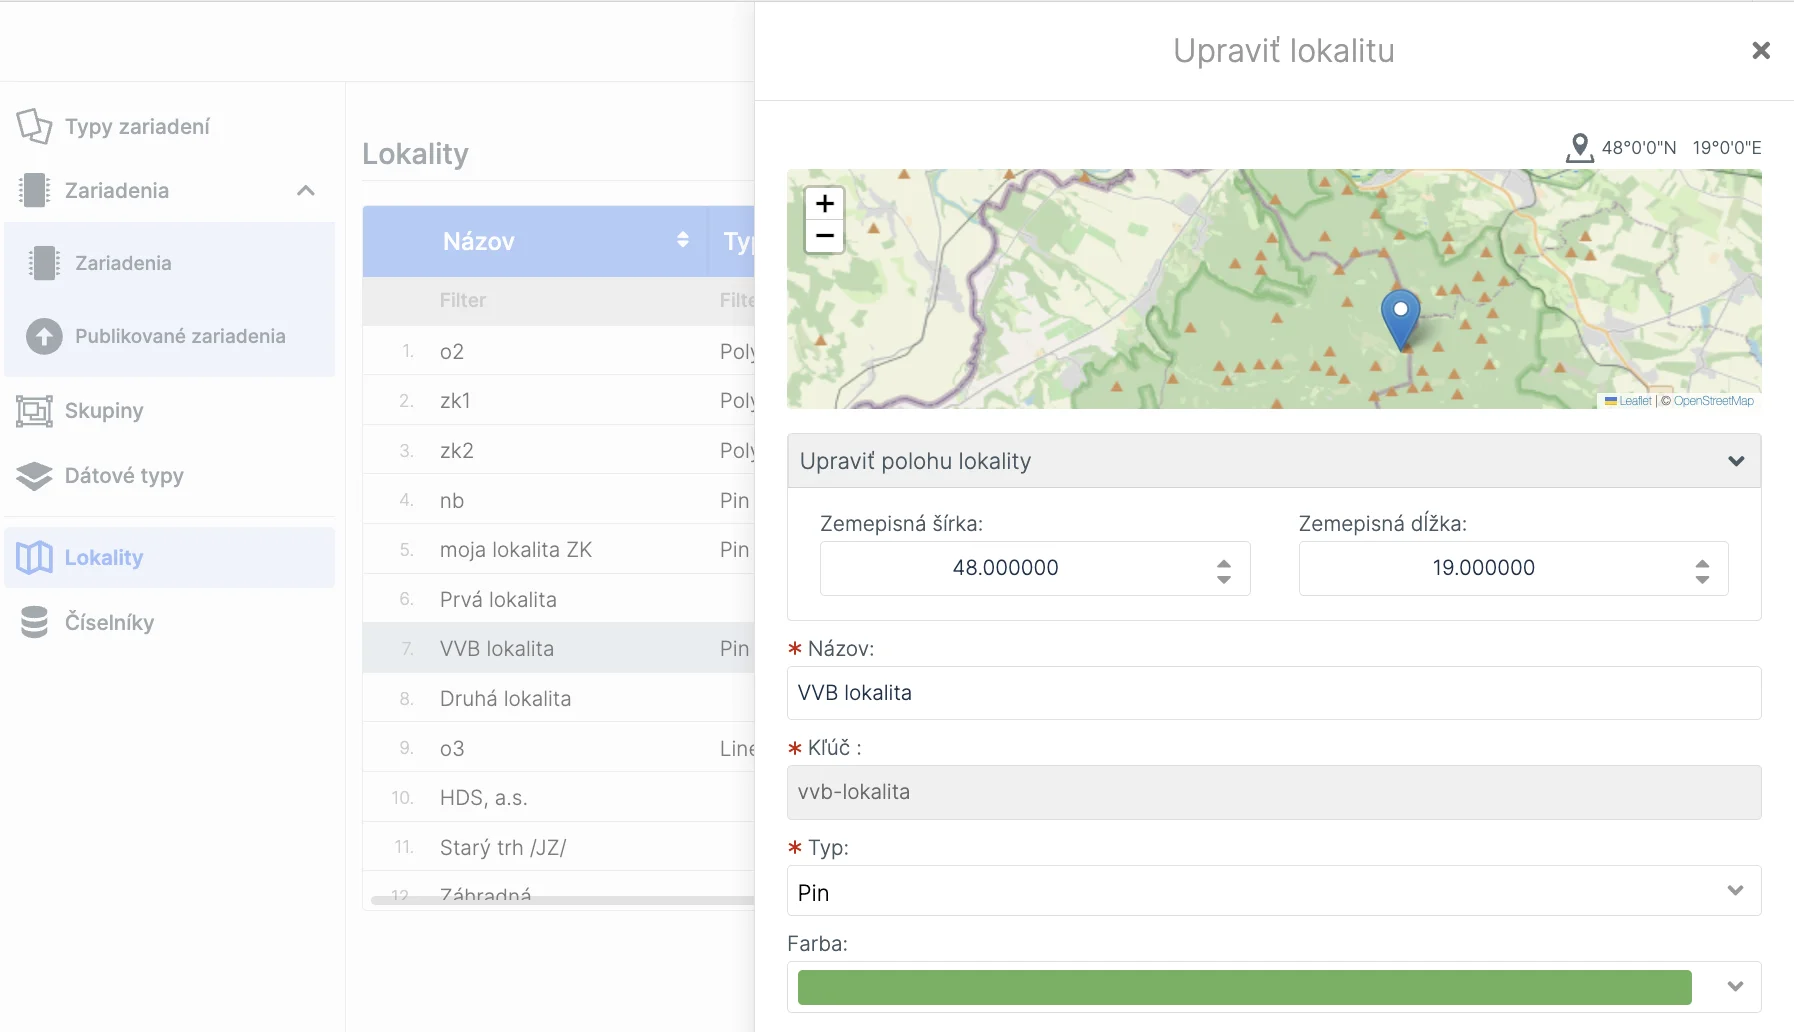
Task: Increase the Zemepisná šírka value
Action: [x=1223, y=562]
